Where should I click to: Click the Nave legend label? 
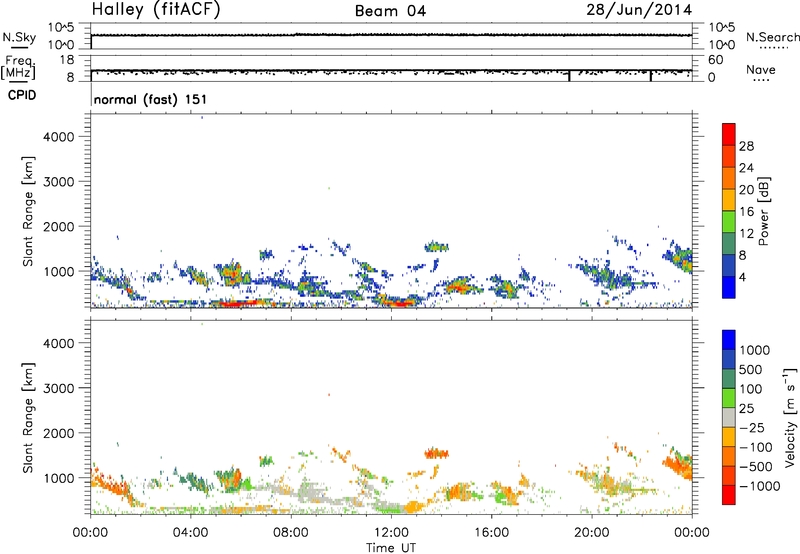[761, 69]
